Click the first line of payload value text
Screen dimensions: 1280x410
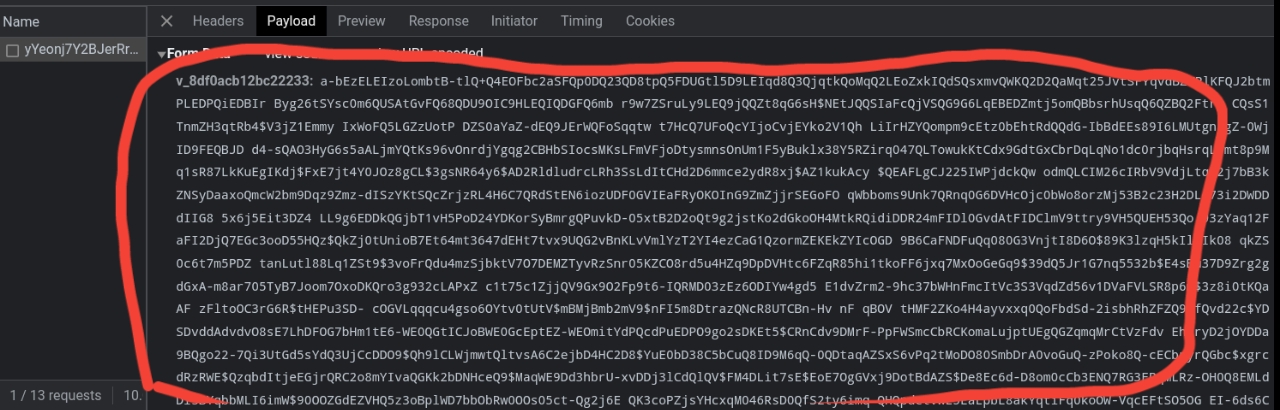point(700,81)
